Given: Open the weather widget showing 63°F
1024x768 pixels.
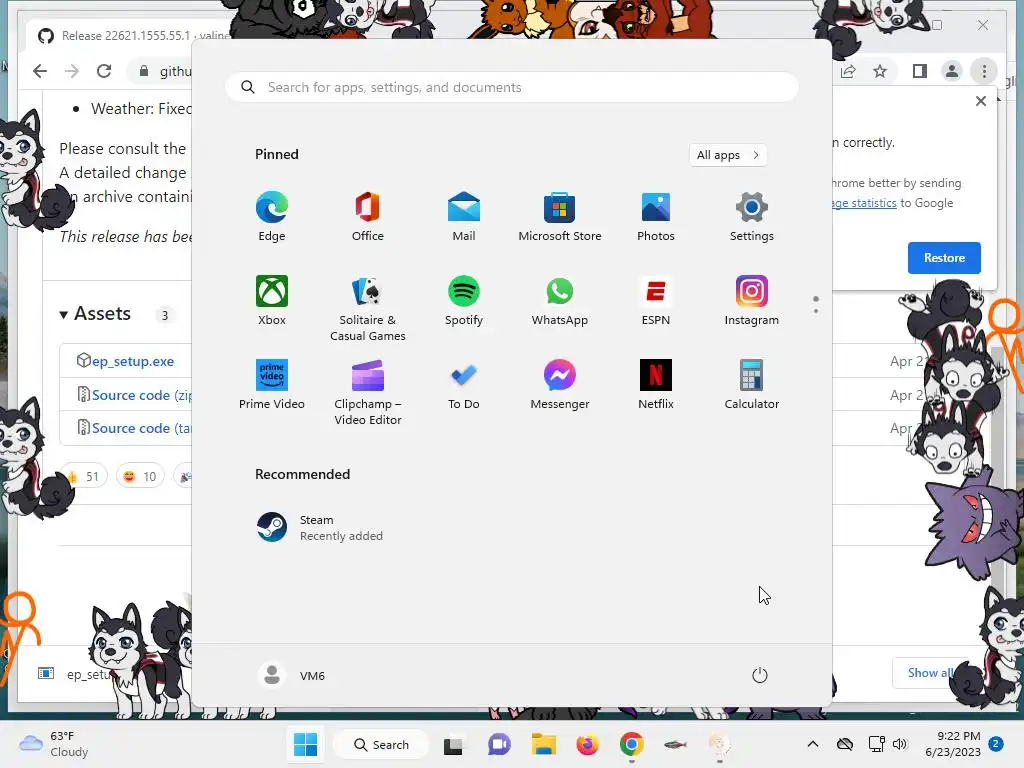Looking at the screenshot, I should (x=54, y=744).
